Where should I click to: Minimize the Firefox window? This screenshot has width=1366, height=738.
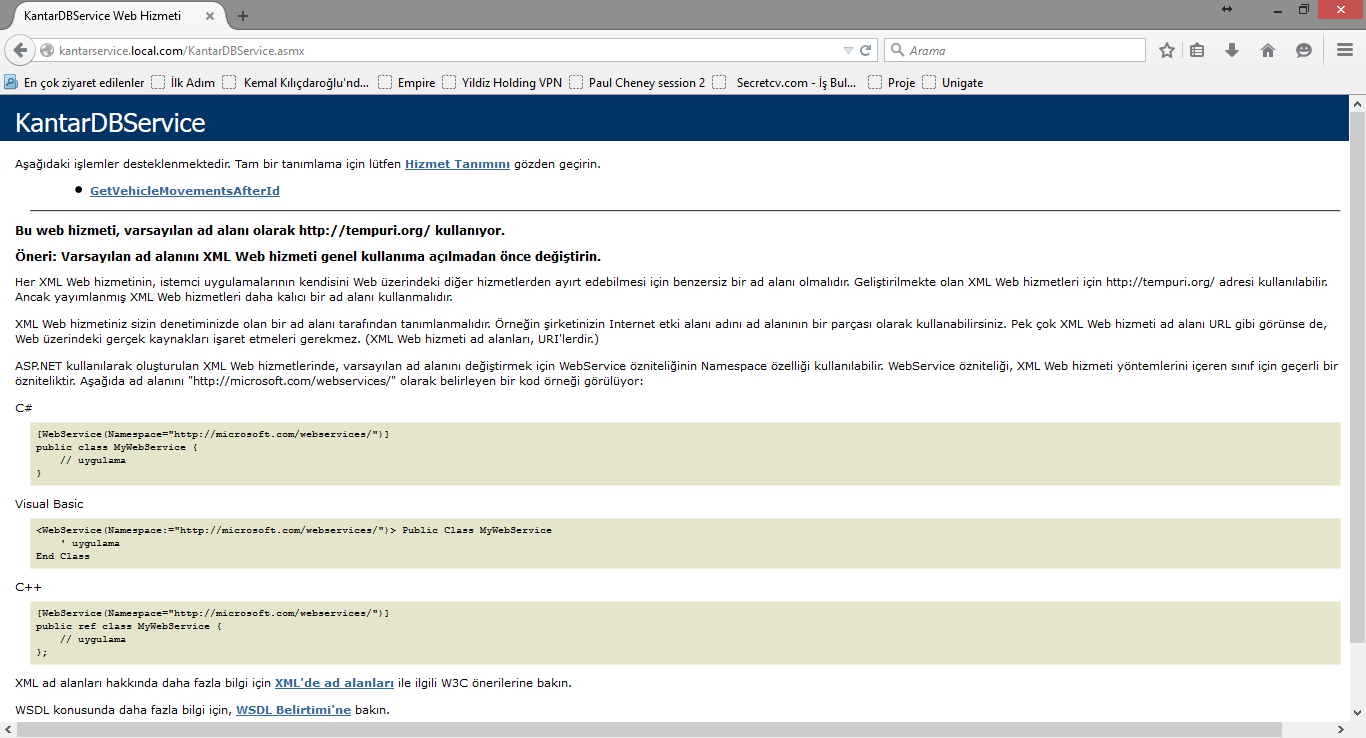[1279, 9]
